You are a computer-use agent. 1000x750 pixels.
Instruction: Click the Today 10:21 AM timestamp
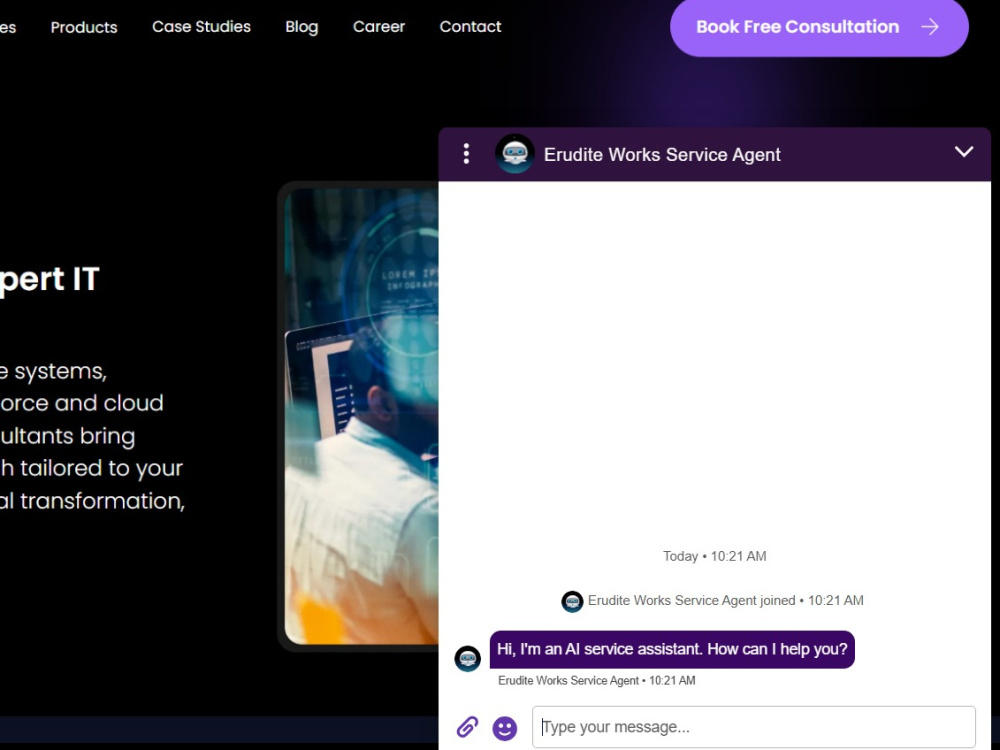pos(714,556)
